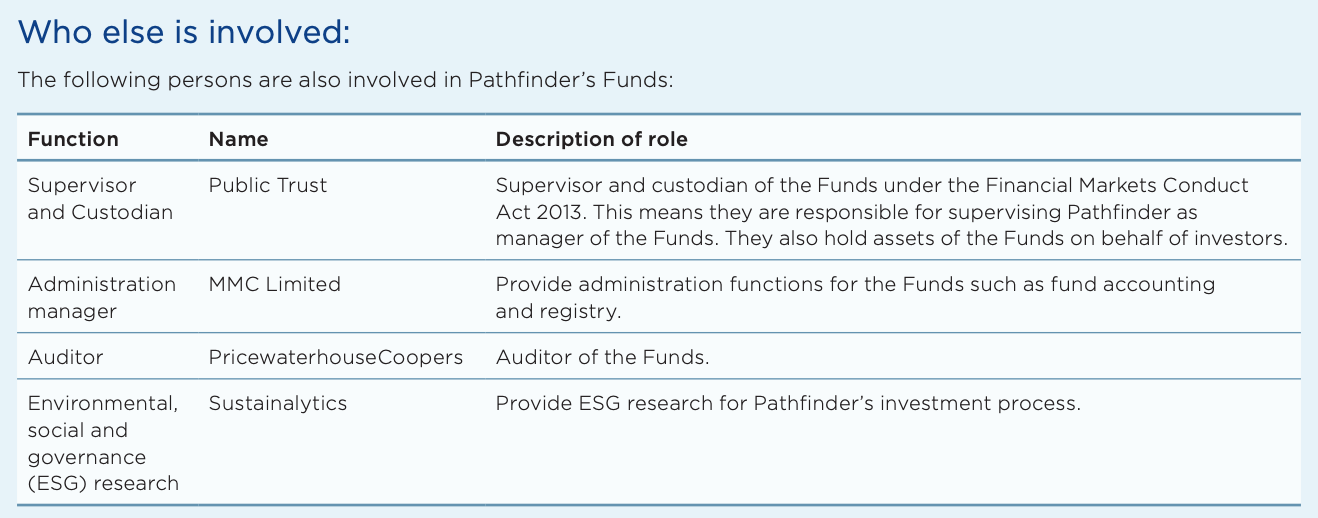The width and height of the screenshot is (1318, 518).
Task: Select the "Function" column header
Action: click(73, 139)
